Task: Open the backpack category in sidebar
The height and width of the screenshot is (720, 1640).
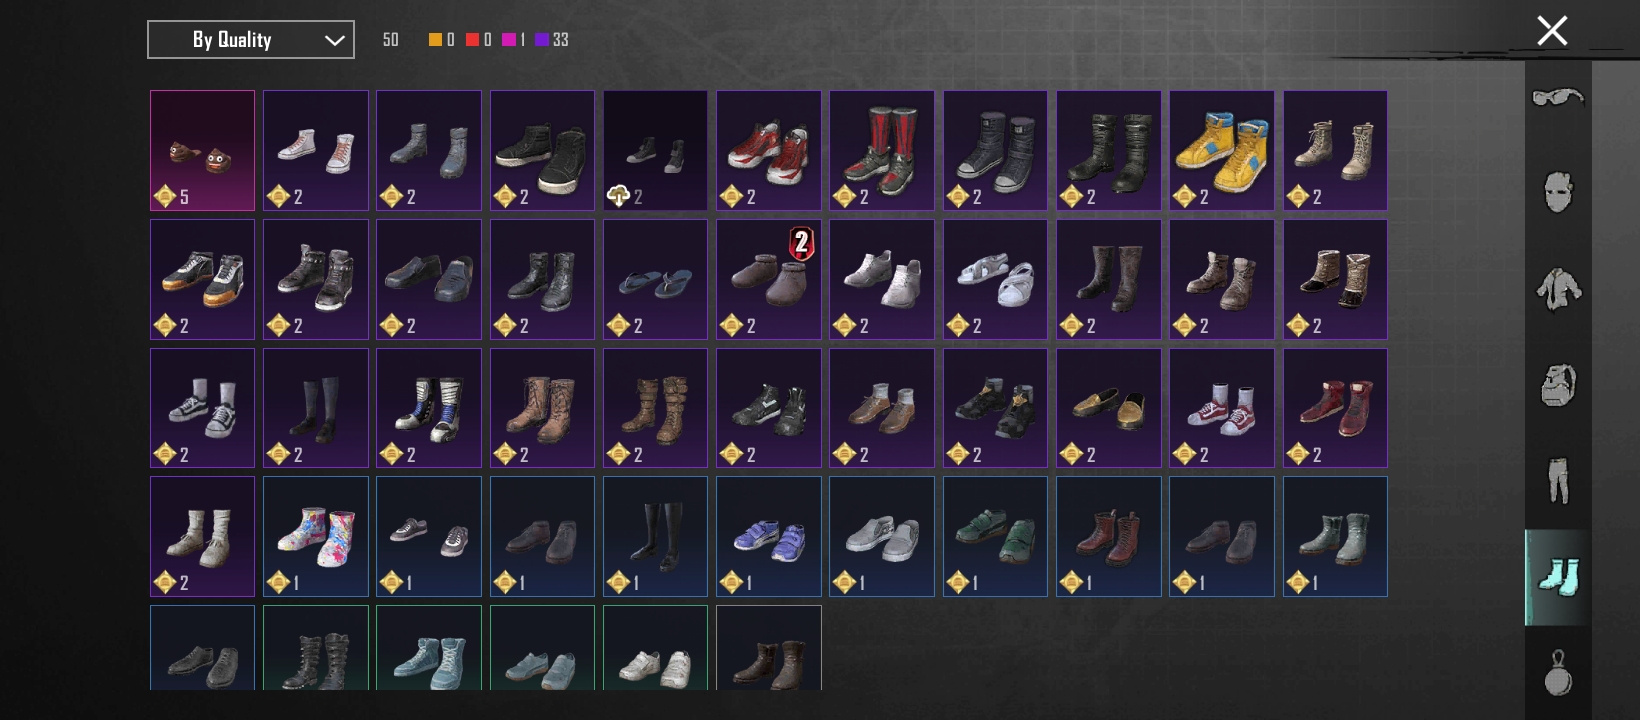Action: pos(1558,385)
